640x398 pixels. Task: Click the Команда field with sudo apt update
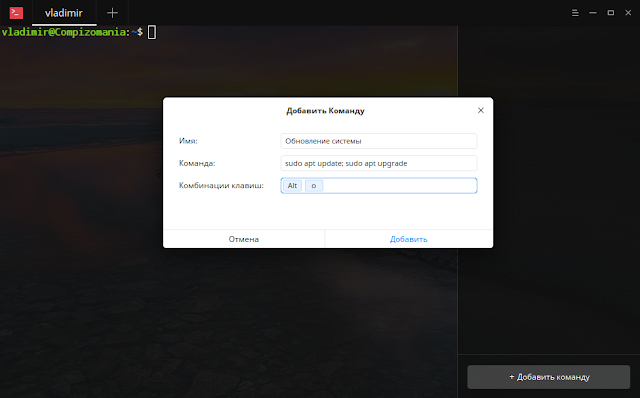point(379,163)
